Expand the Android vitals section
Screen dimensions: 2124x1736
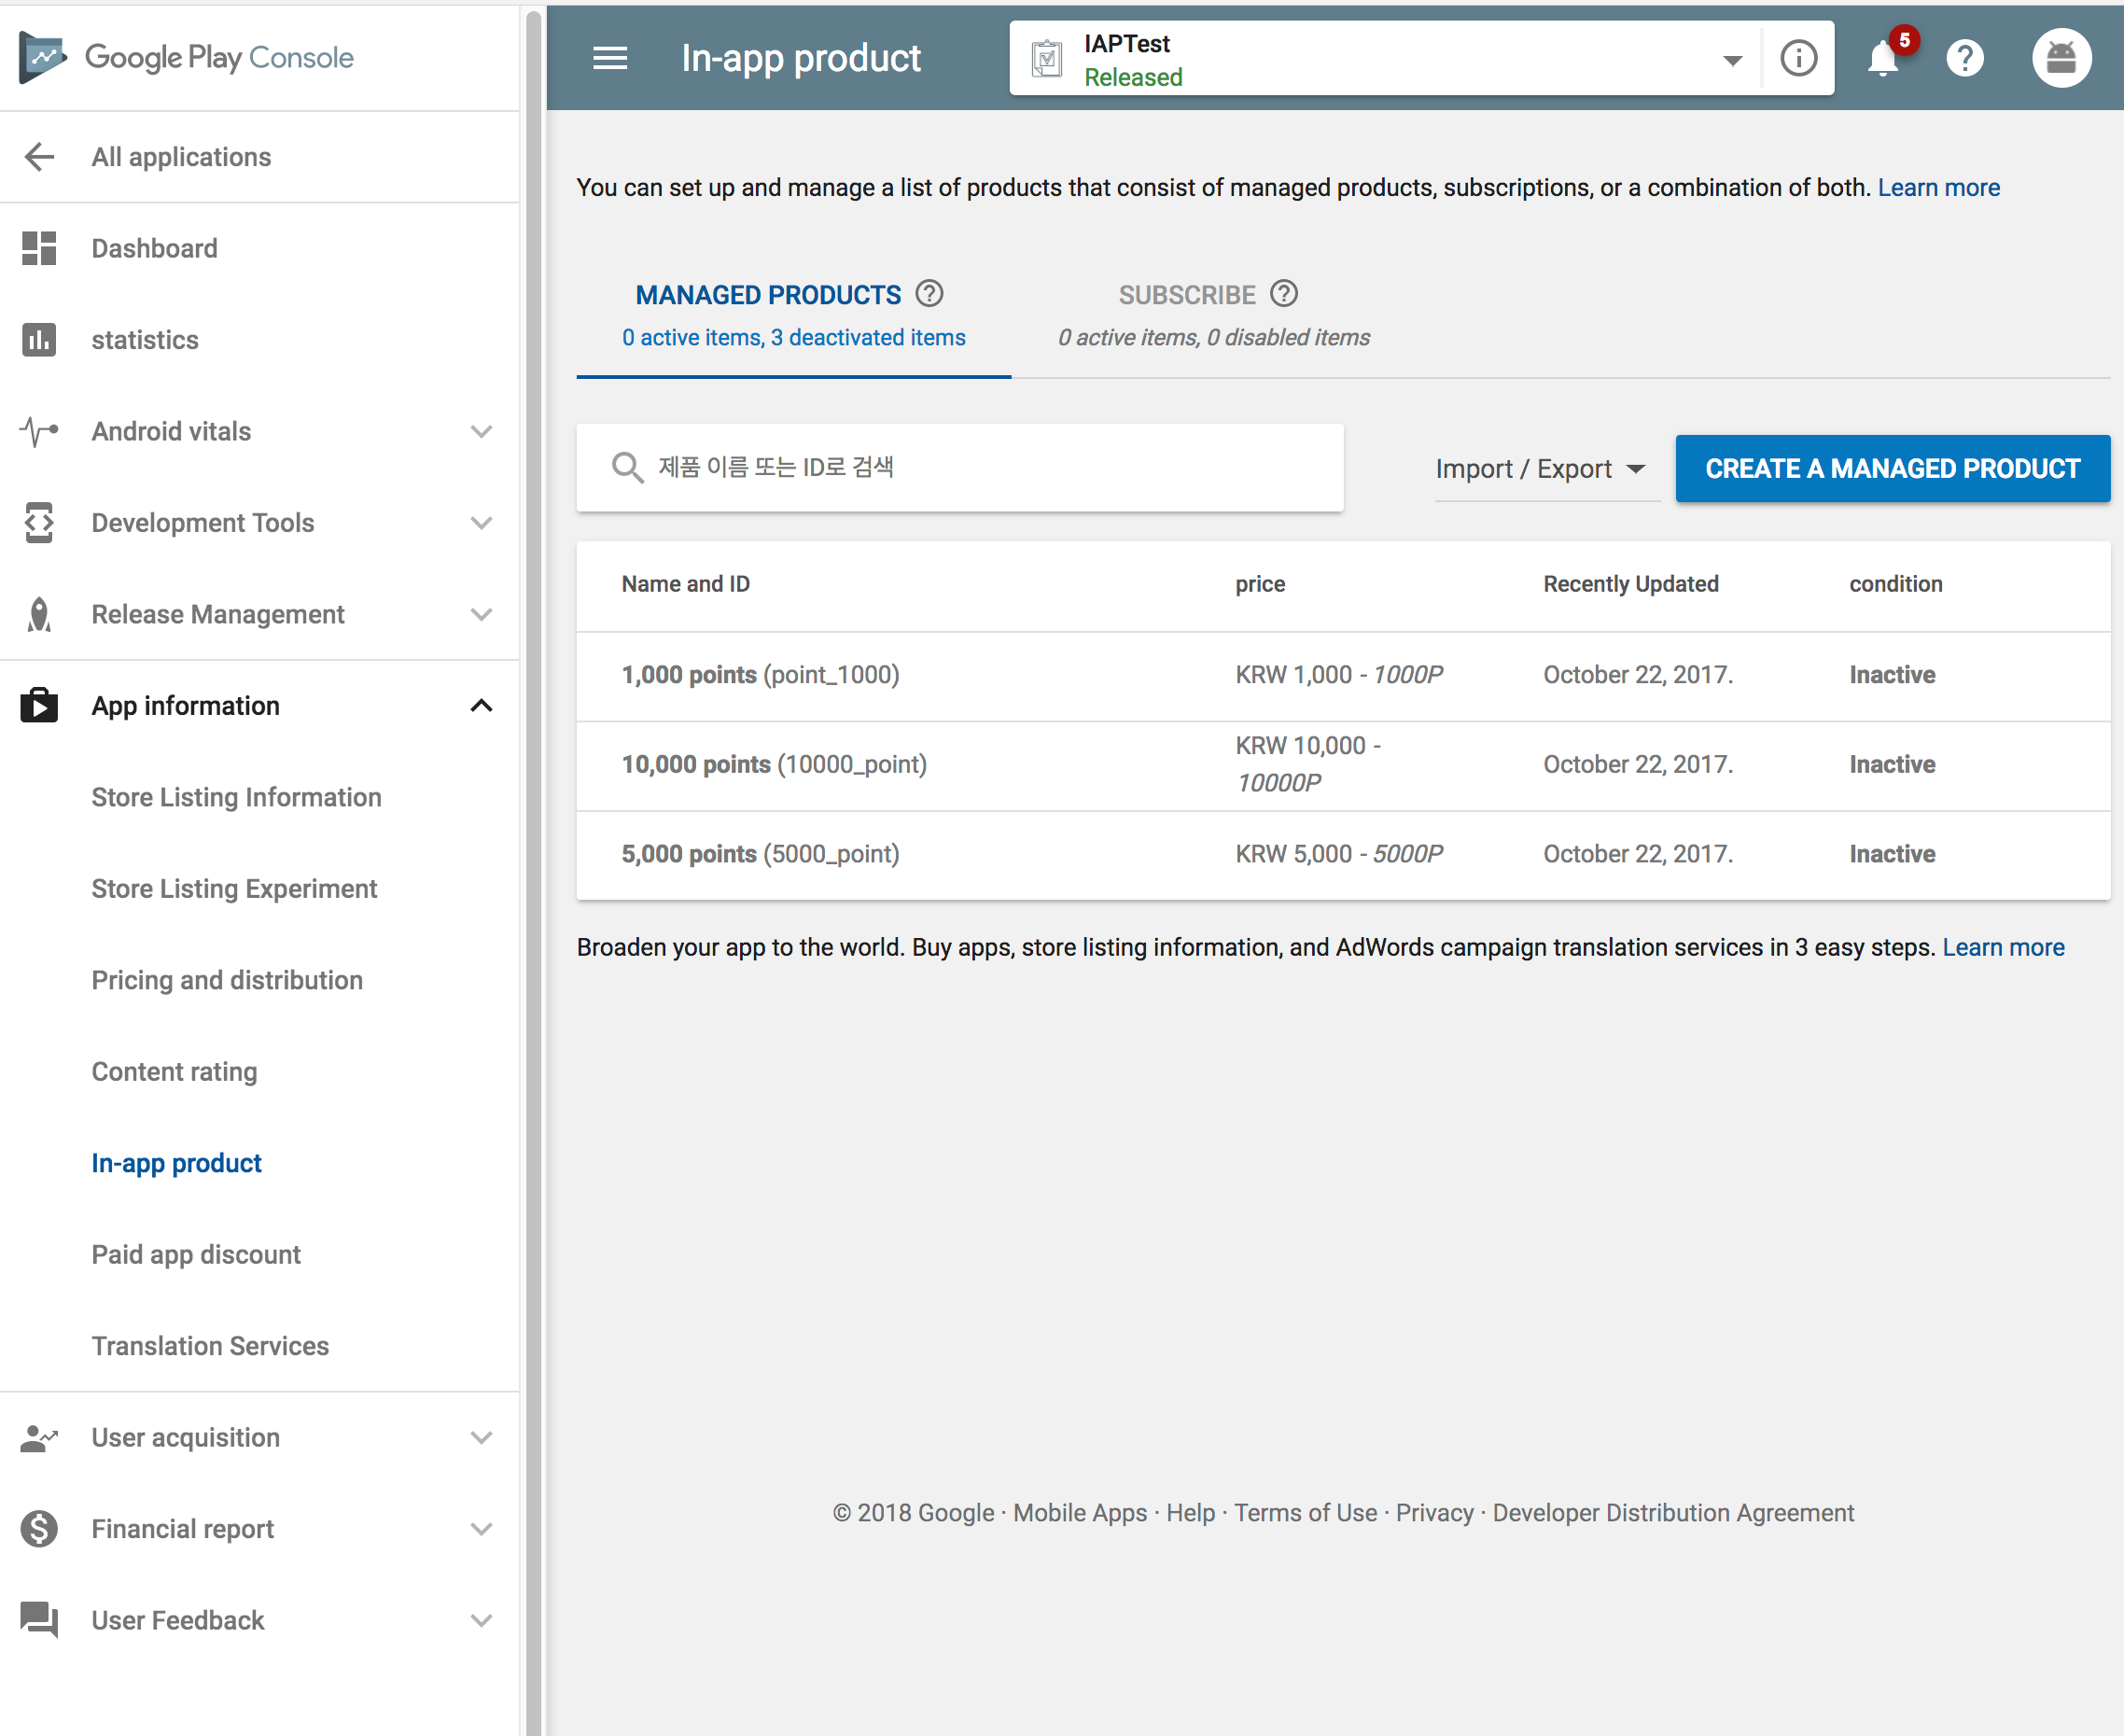point(481,432)
